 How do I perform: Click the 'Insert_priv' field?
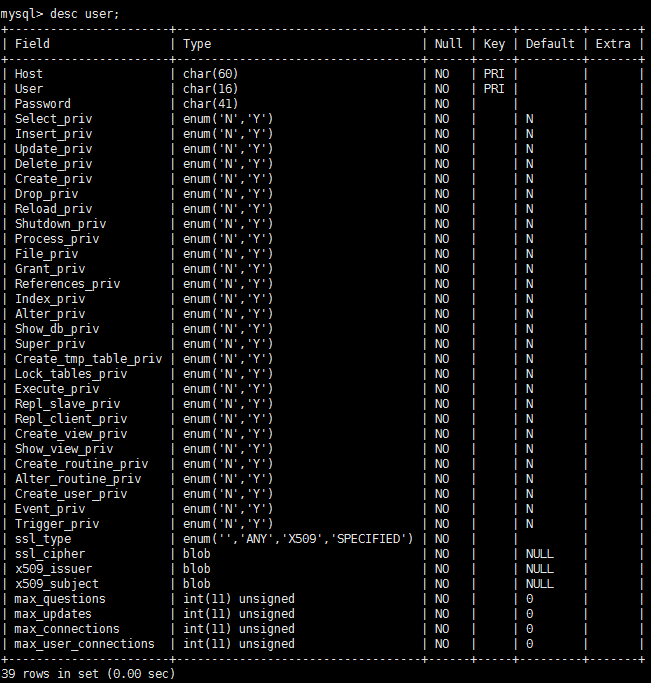tap(54, 134)
